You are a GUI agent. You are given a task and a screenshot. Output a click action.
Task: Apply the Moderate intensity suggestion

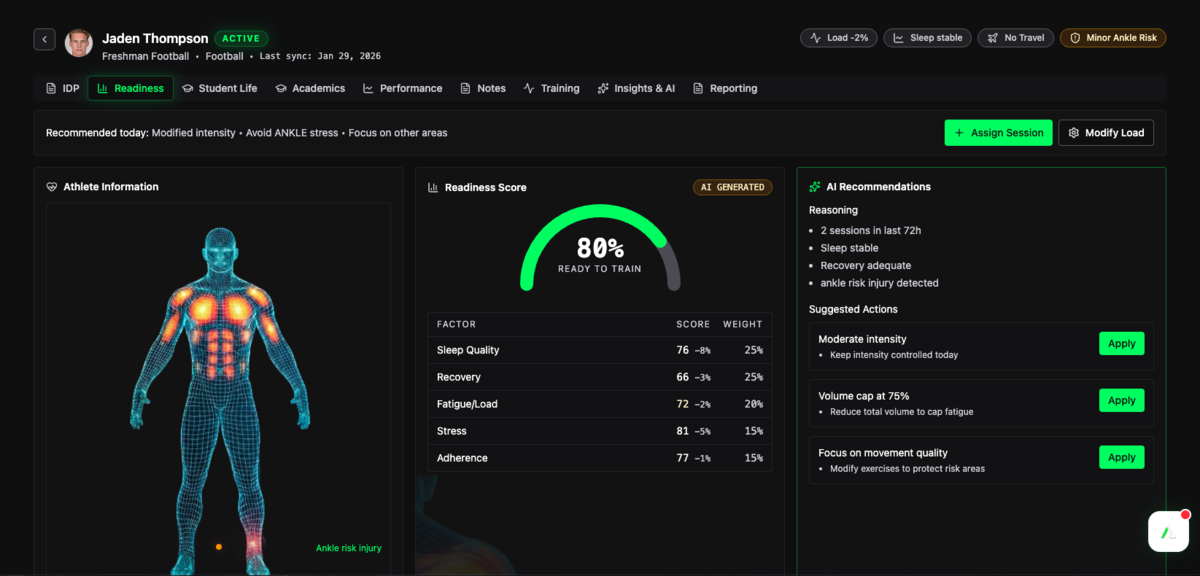(x=1121, y=344)
